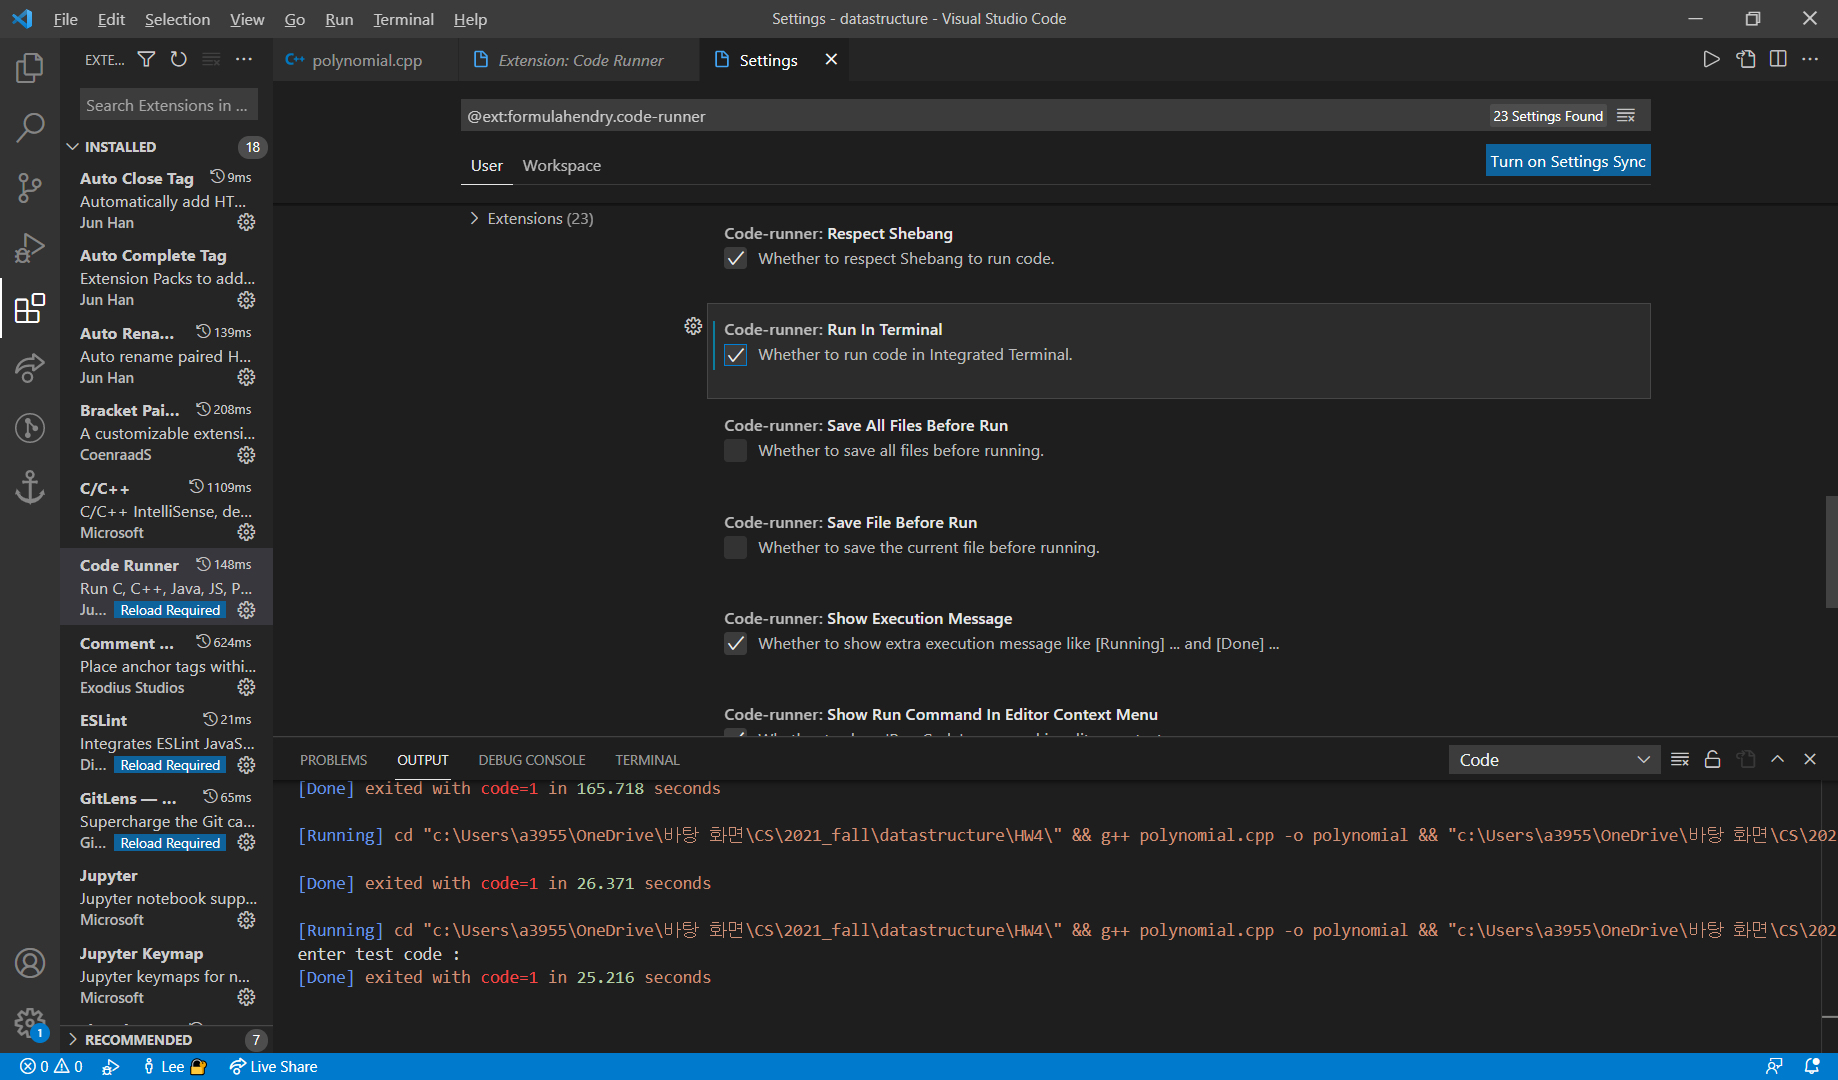
Task: Open more editor actions ellipsis
Action: pyautogui.click(x=1810, y=60)
